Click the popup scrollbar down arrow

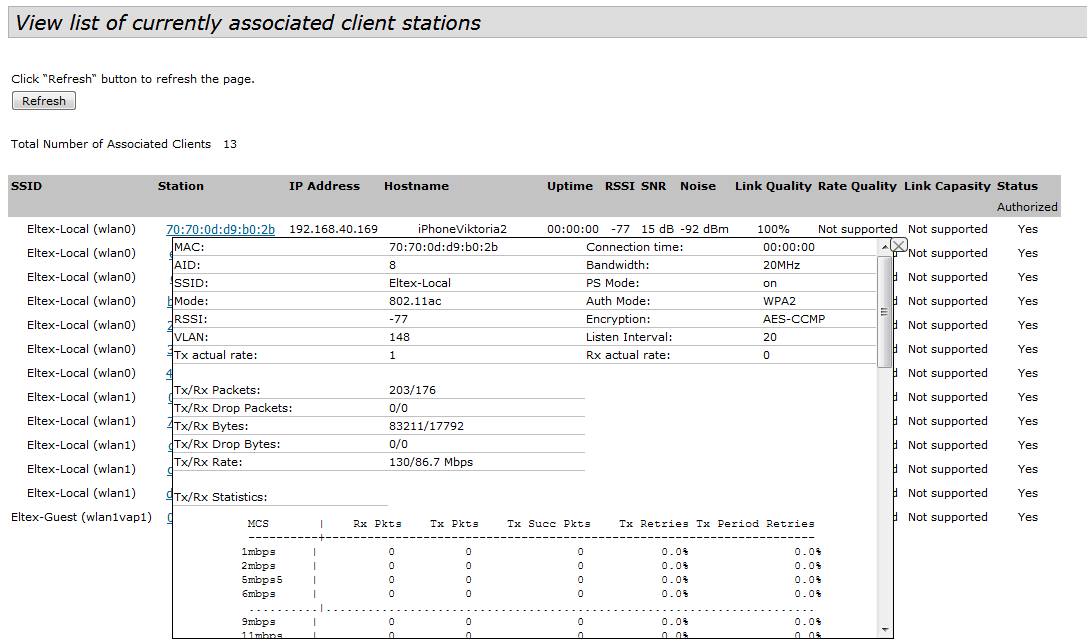coord(885,629)
